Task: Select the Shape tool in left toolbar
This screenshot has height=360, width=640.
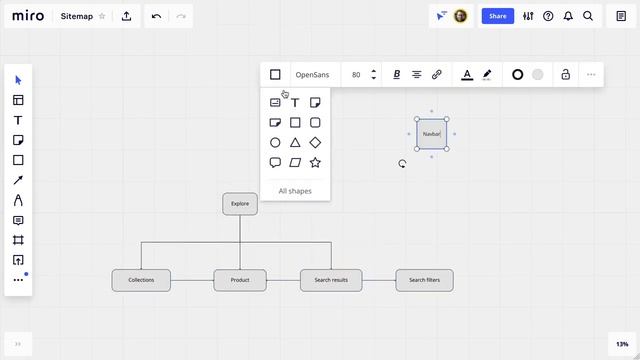Action: pyautogui.click(x=18, y=160)
